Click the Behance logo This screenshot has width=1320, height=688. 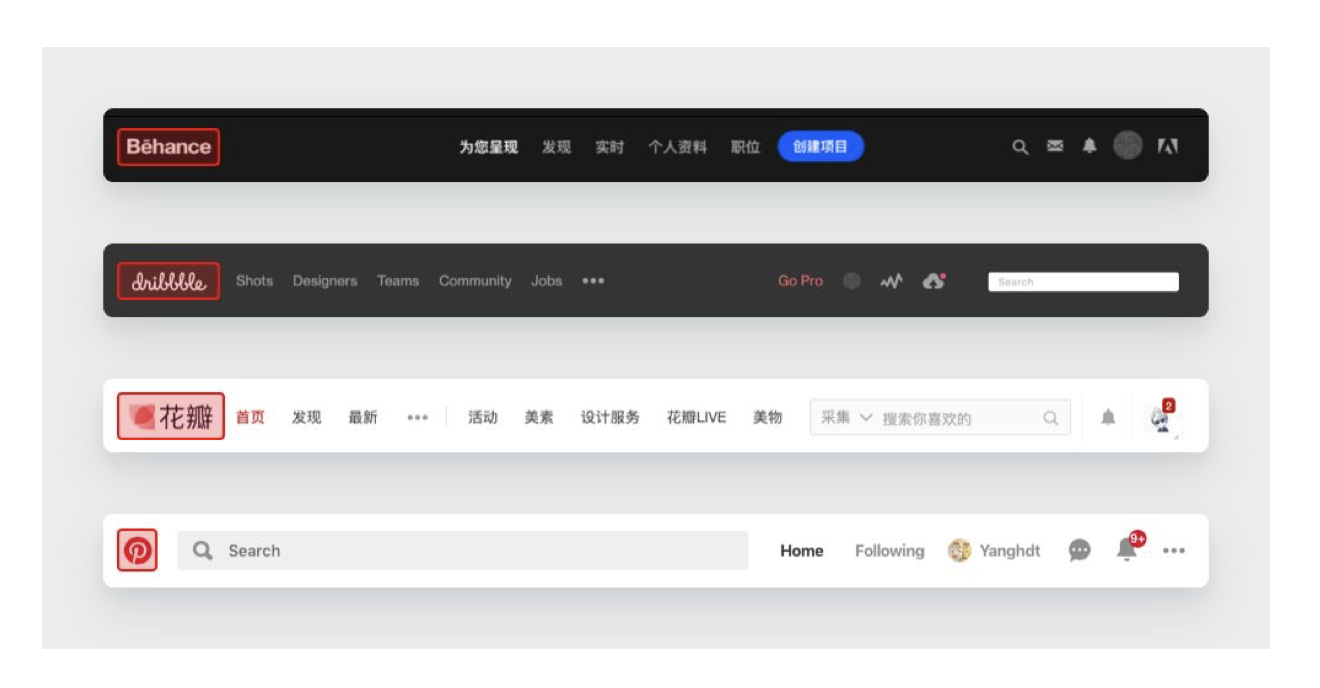pos(168,147)
